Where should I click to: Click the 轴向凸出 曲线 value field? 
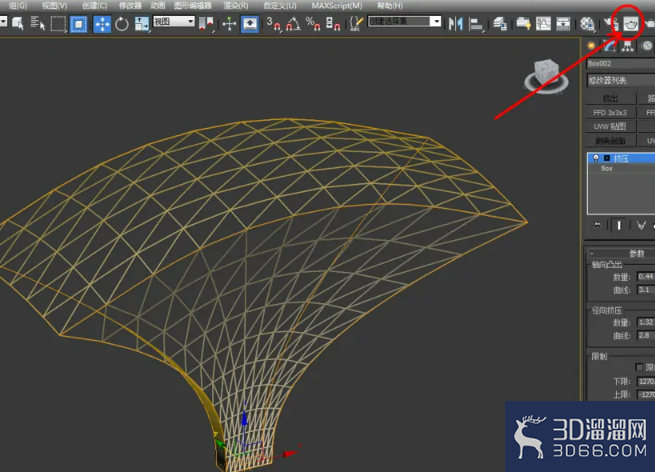tap(646, 289)
